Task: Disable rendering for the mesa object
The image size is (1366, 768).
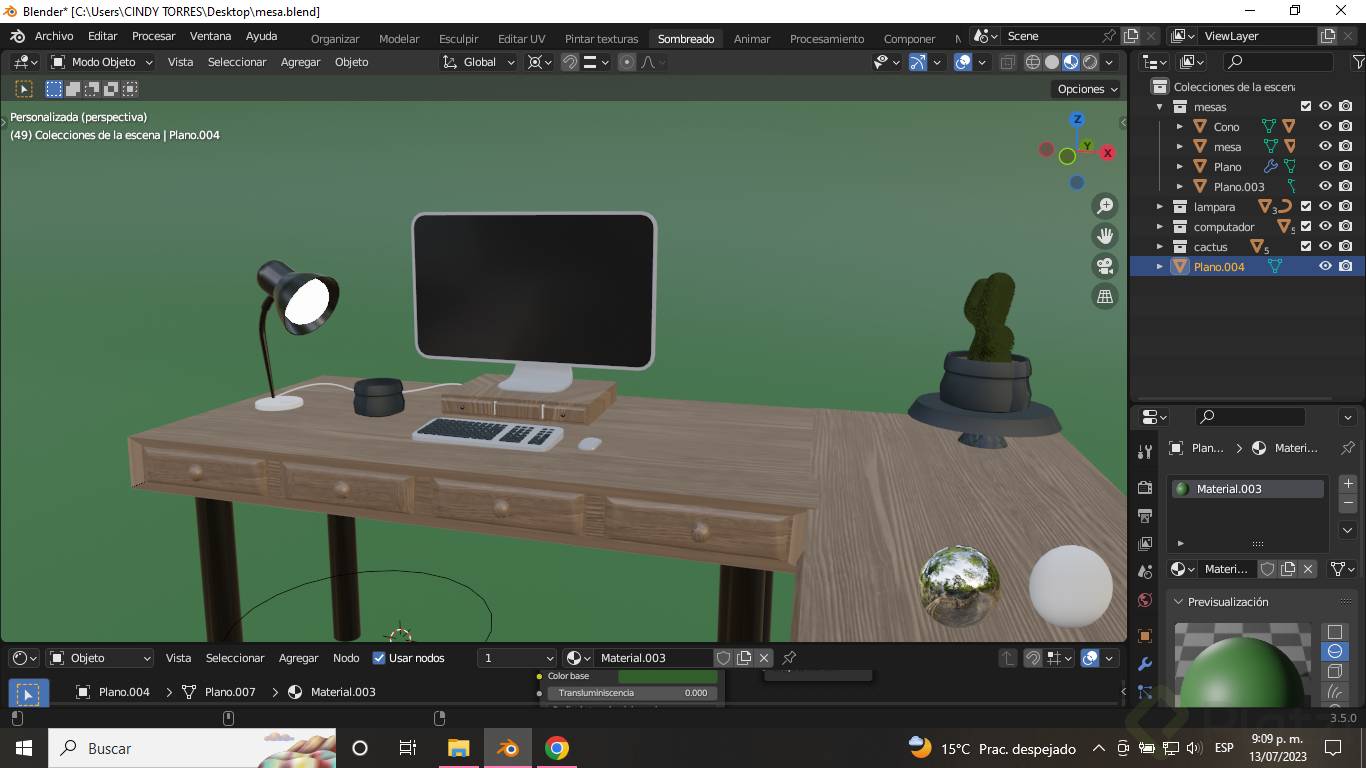Action: click(x=1346, y=146)
